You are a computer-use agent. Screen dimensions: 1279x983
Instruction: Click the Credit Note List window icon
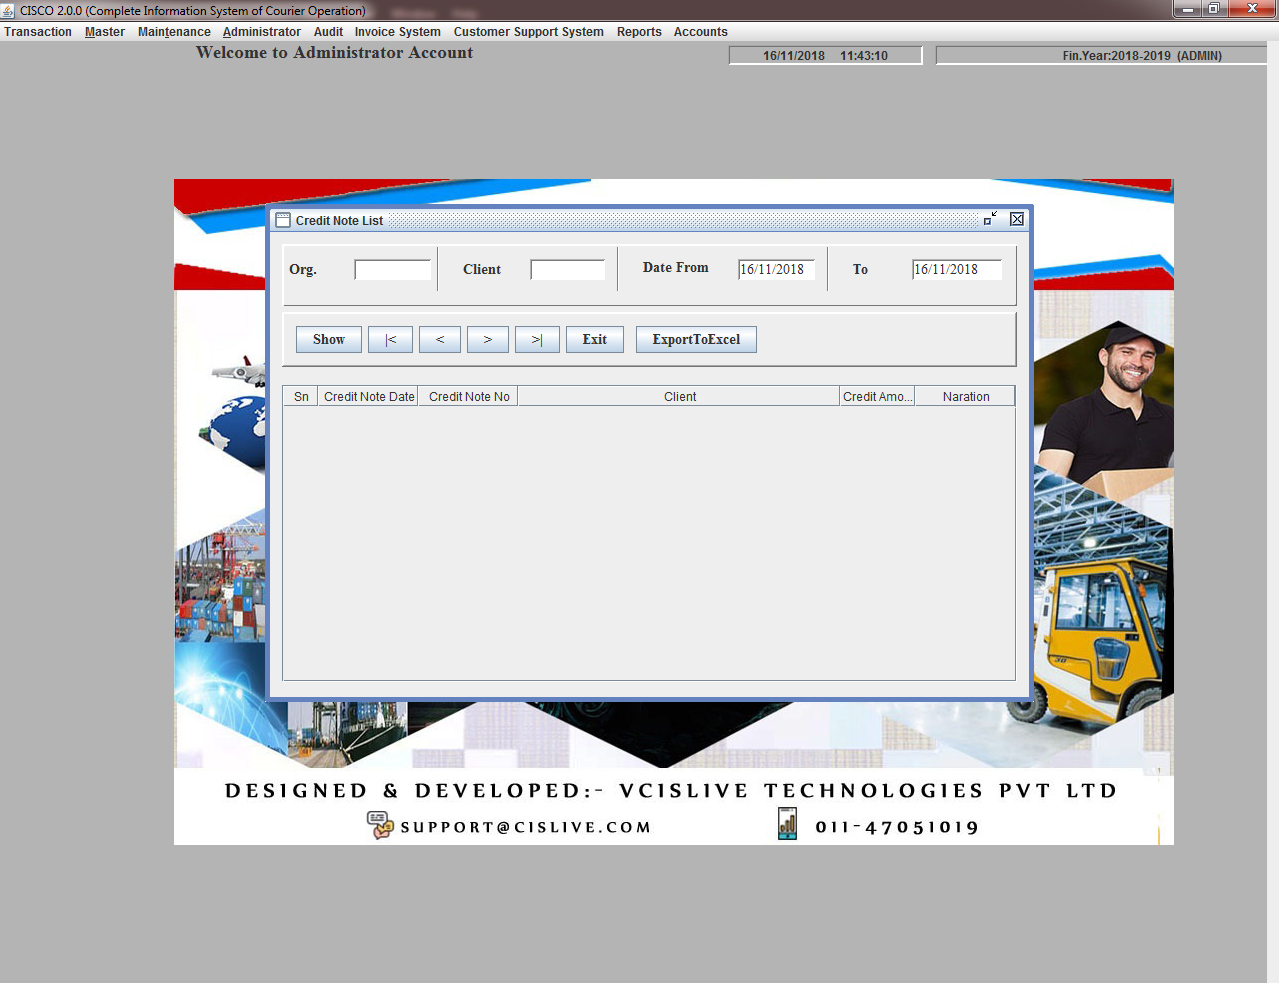click(x=283, y=220)
